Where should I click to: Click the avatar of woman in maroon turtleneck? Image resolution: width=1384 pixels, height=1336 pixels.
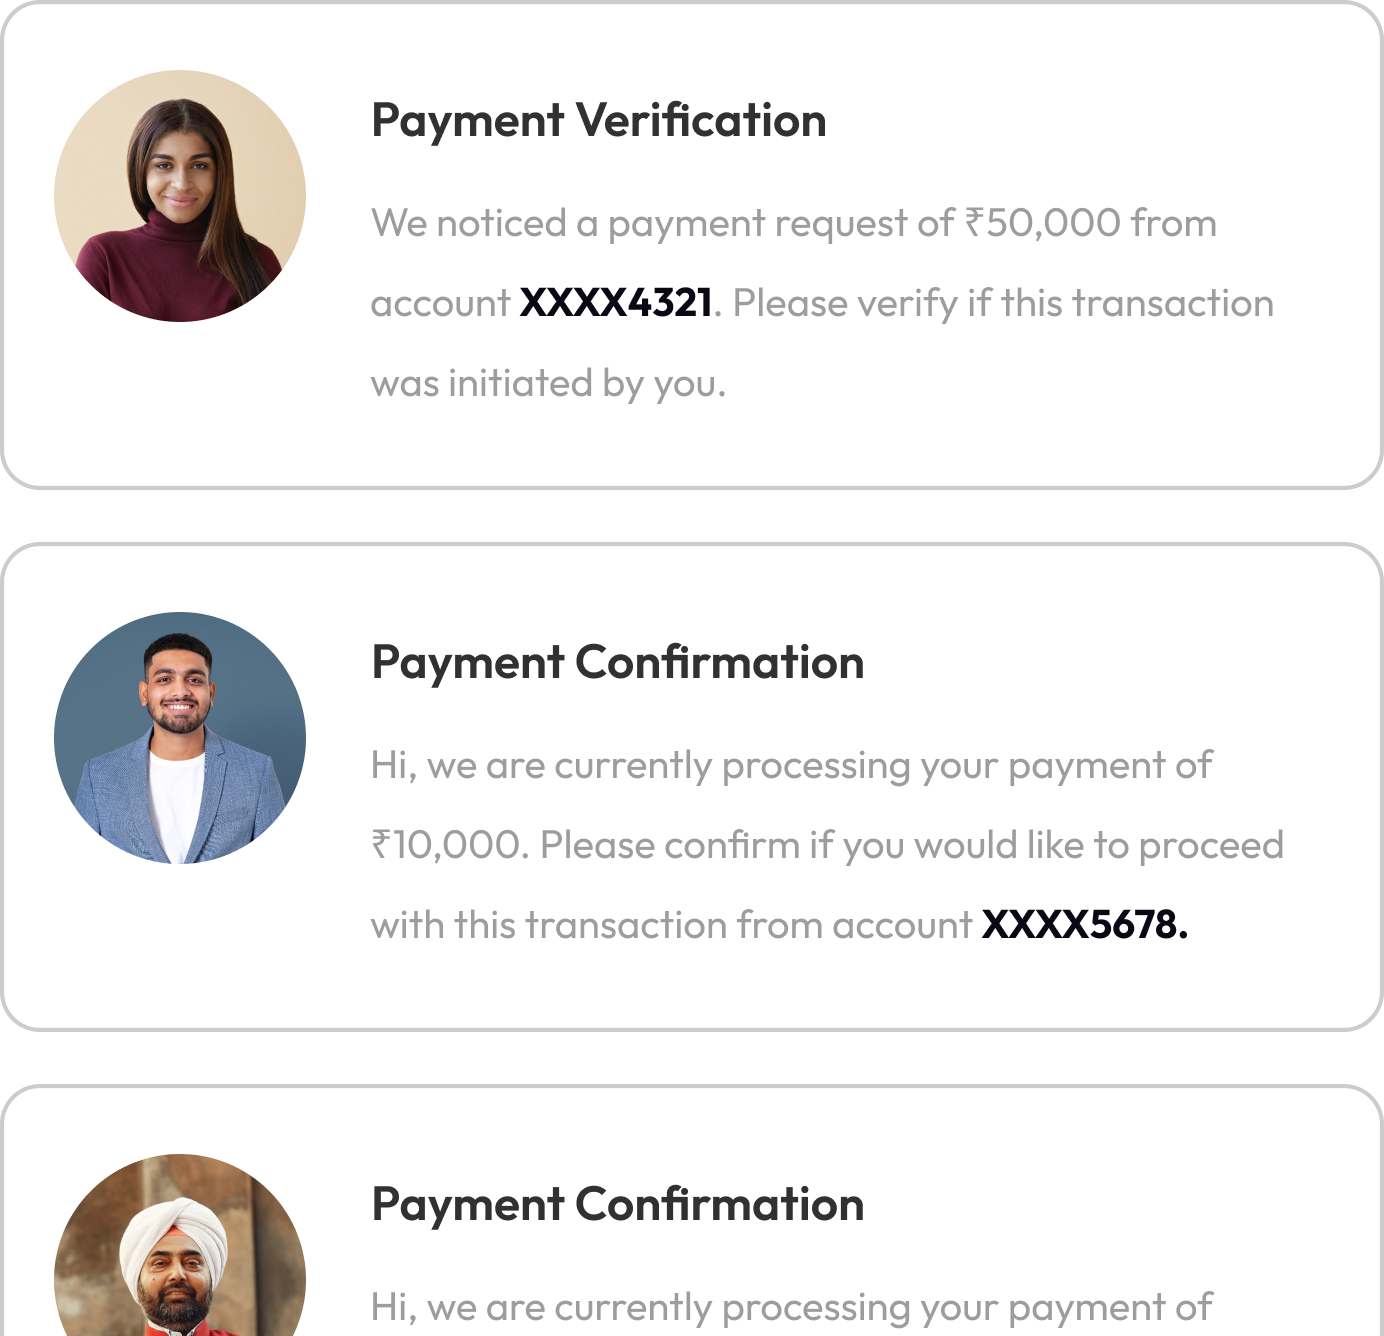(x=180, y=196)
